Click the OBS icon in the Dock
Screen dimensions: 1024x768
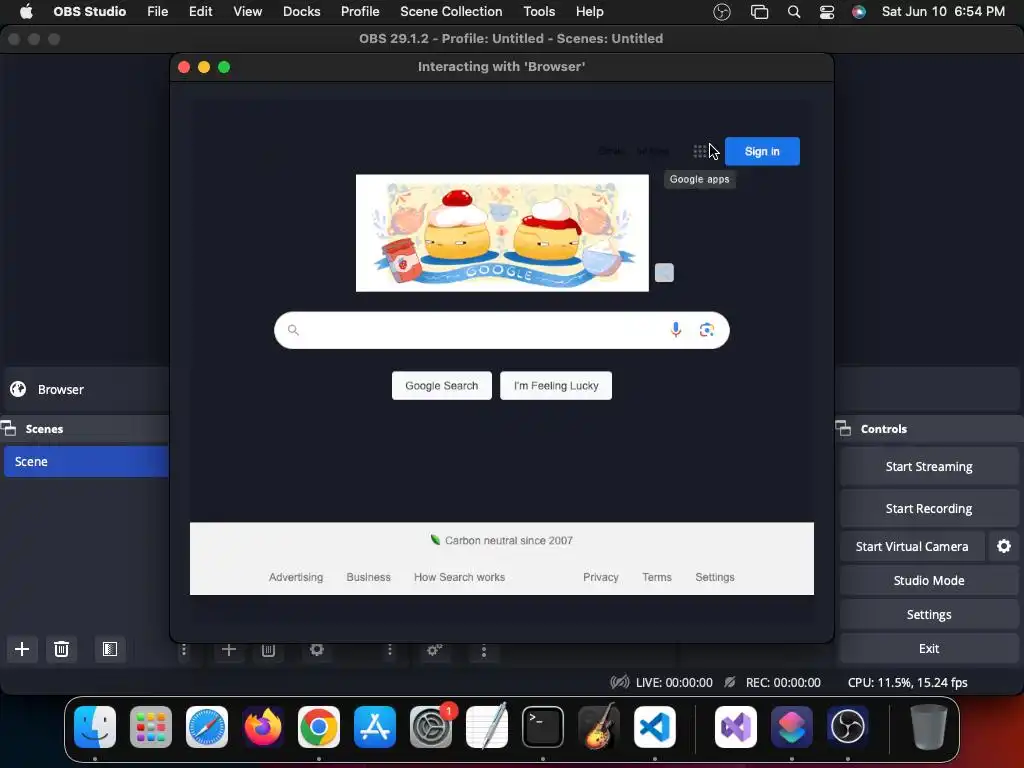tap(848, 727)
